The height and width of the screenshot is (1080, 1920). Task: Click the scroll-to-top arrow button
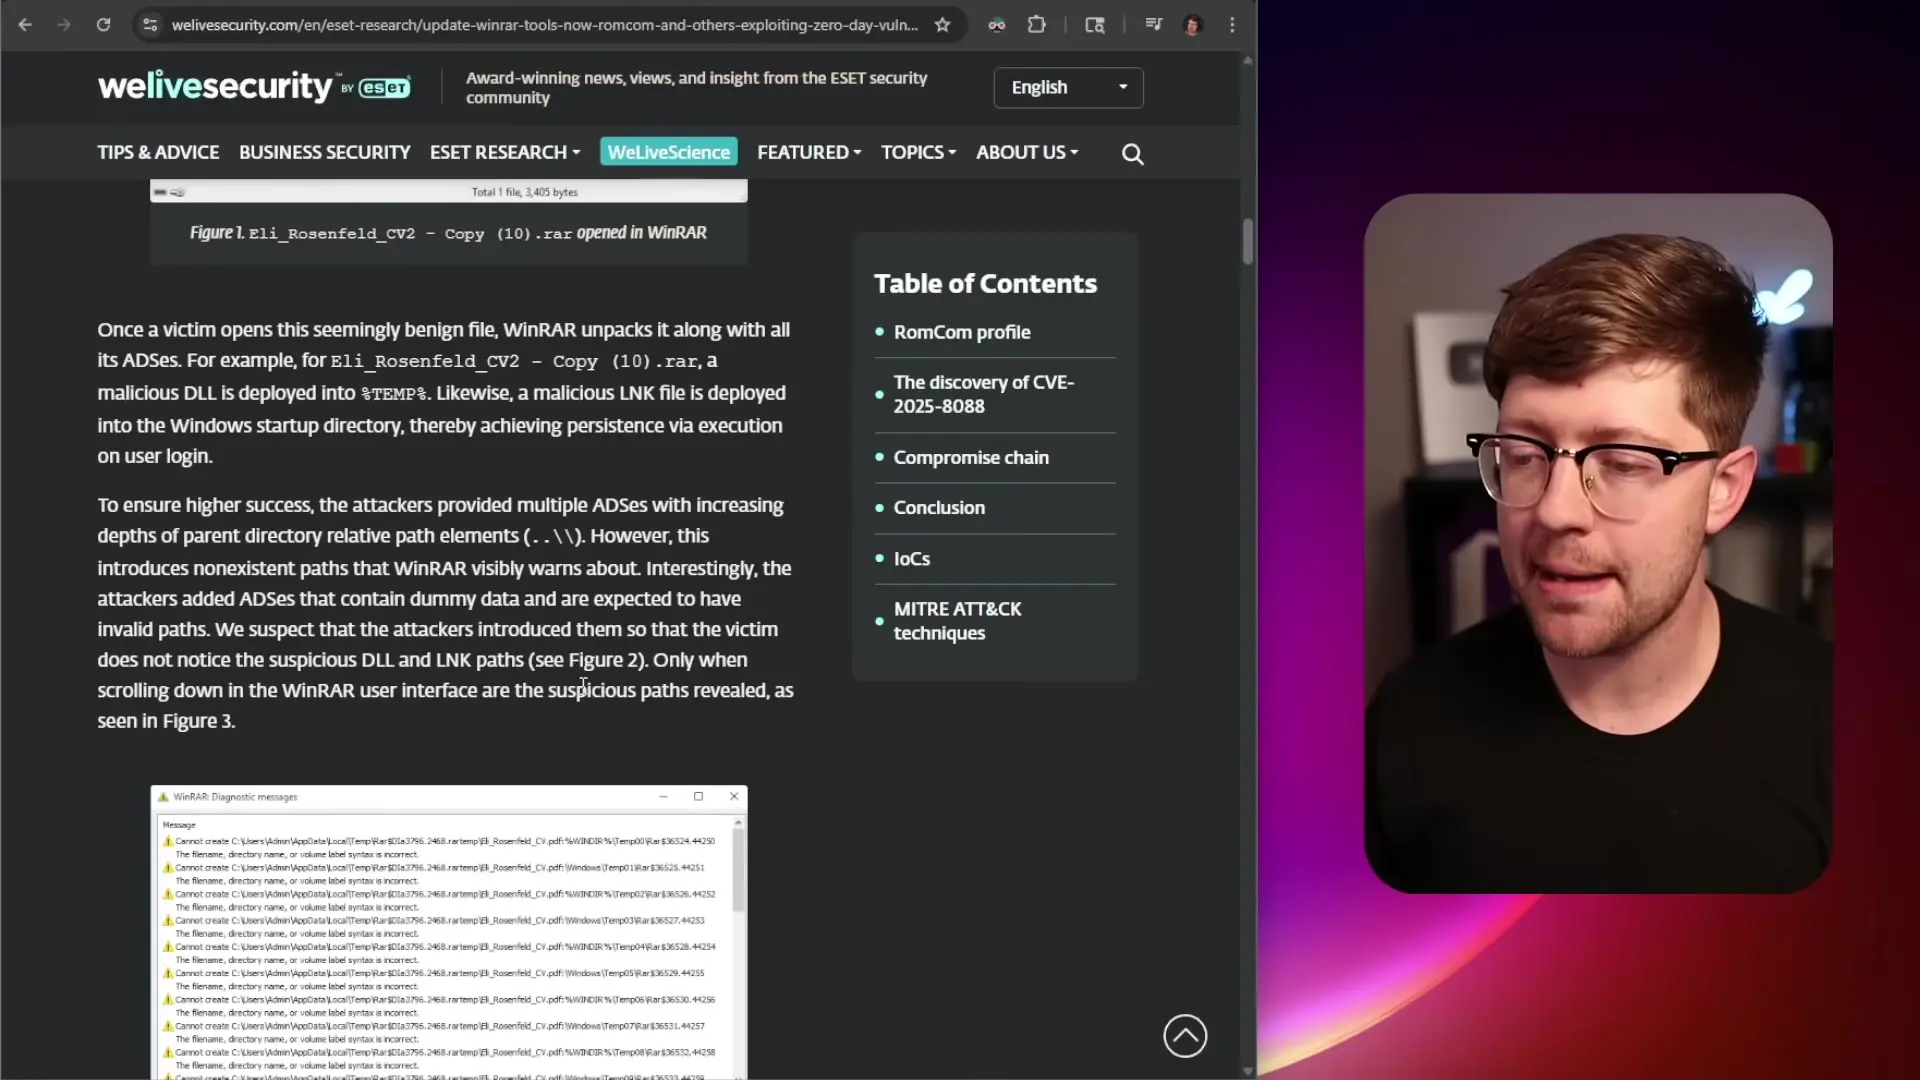coord(1185,1036)
